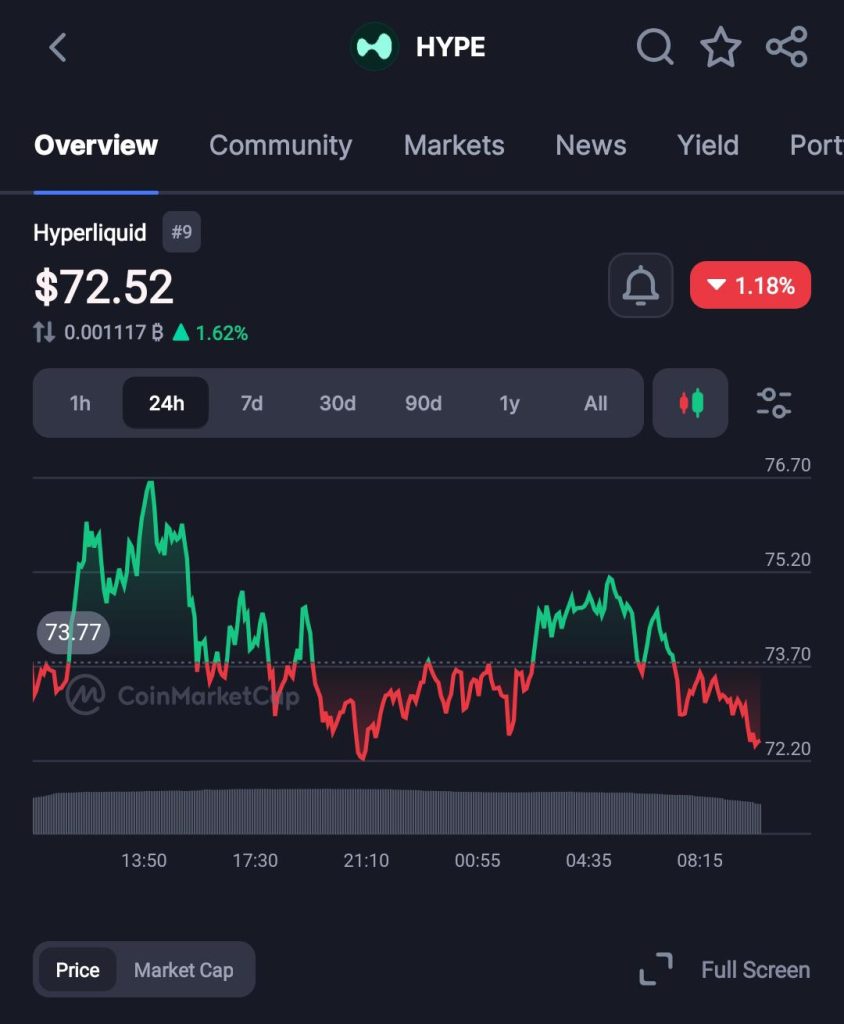The width and height of the screenshot is (844, 1024).
Task: Select the All time range
Action: click(595, 403)
